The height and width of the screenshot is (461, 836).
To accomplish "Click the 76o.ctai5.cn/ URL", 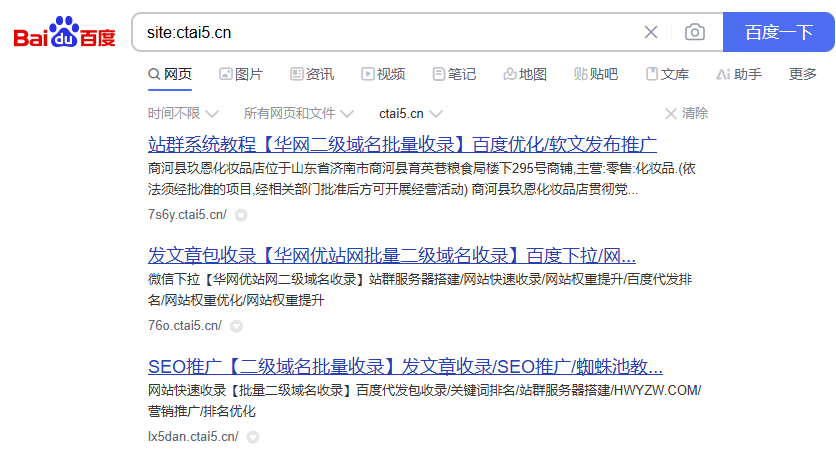I will [x=184, y=326].
